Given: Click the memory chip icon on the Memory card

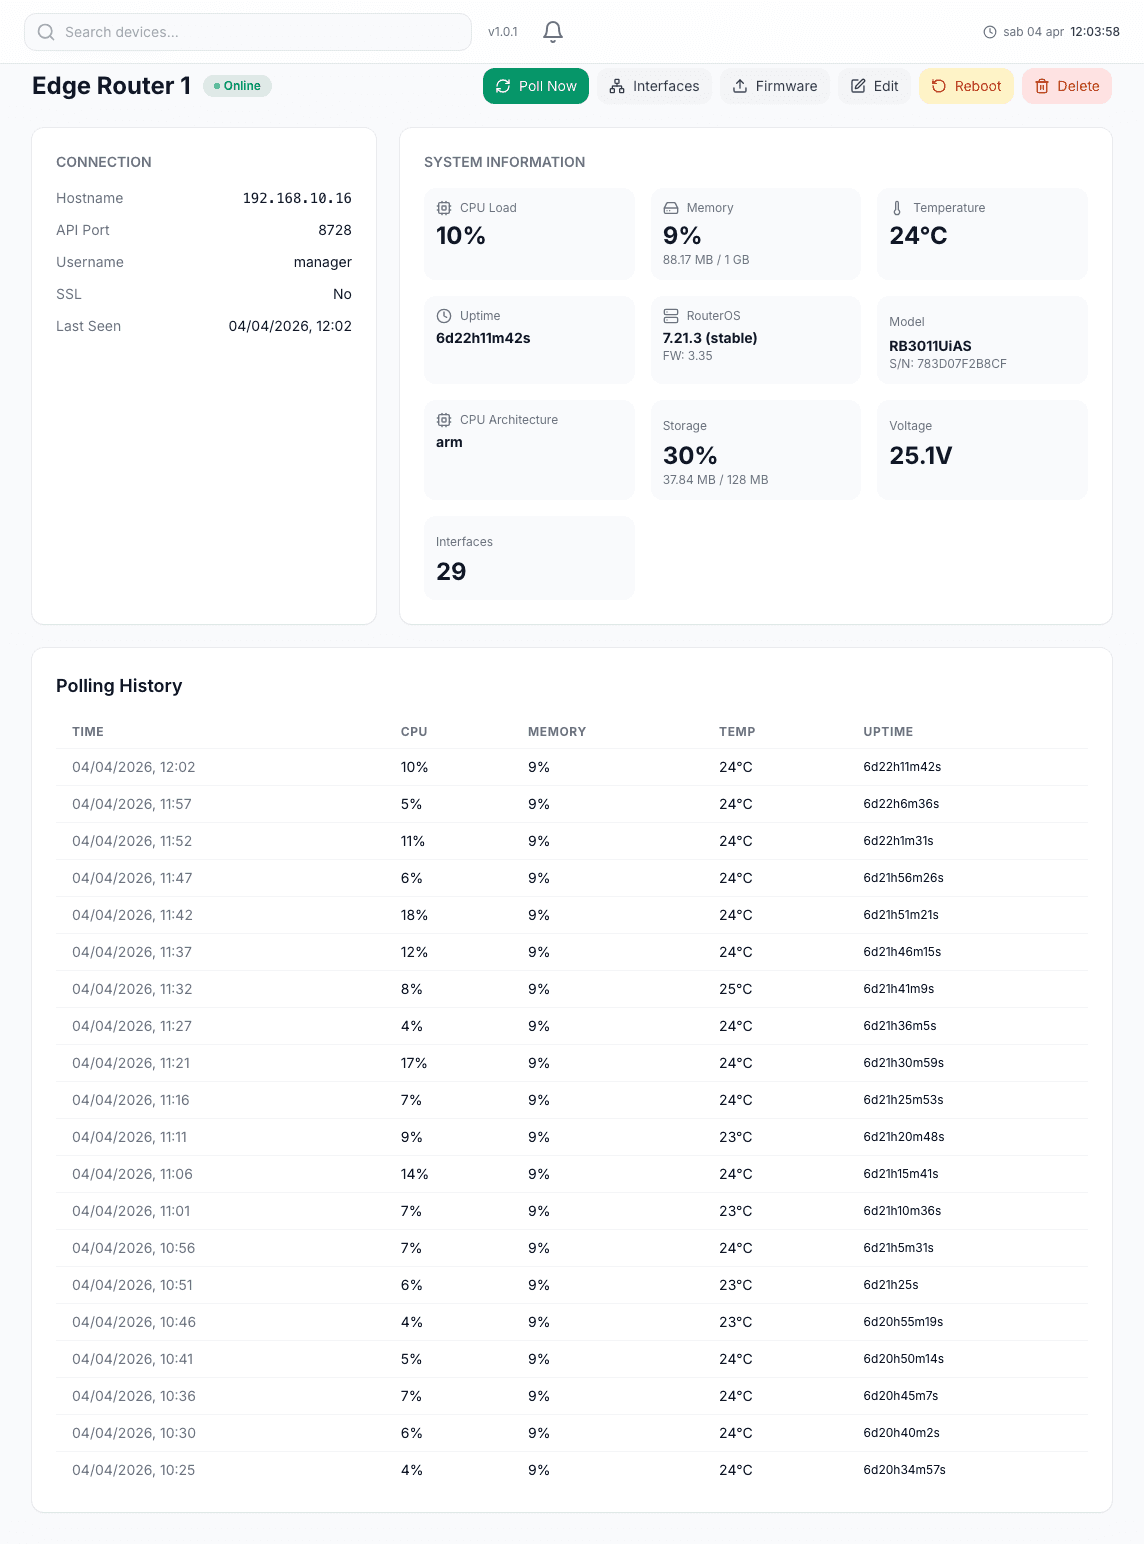Looking at the screenshot, I should coord(670,208).
